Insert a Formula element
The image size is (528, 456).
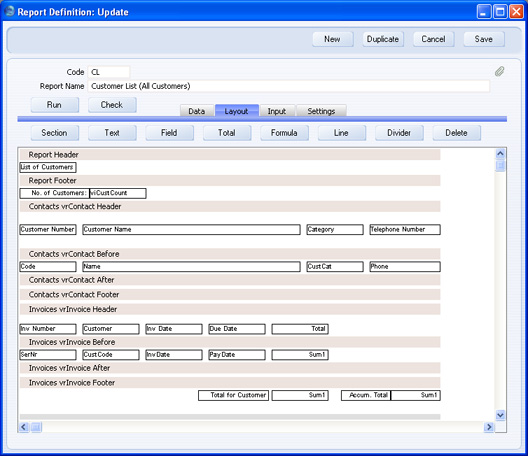coord(284,133)
